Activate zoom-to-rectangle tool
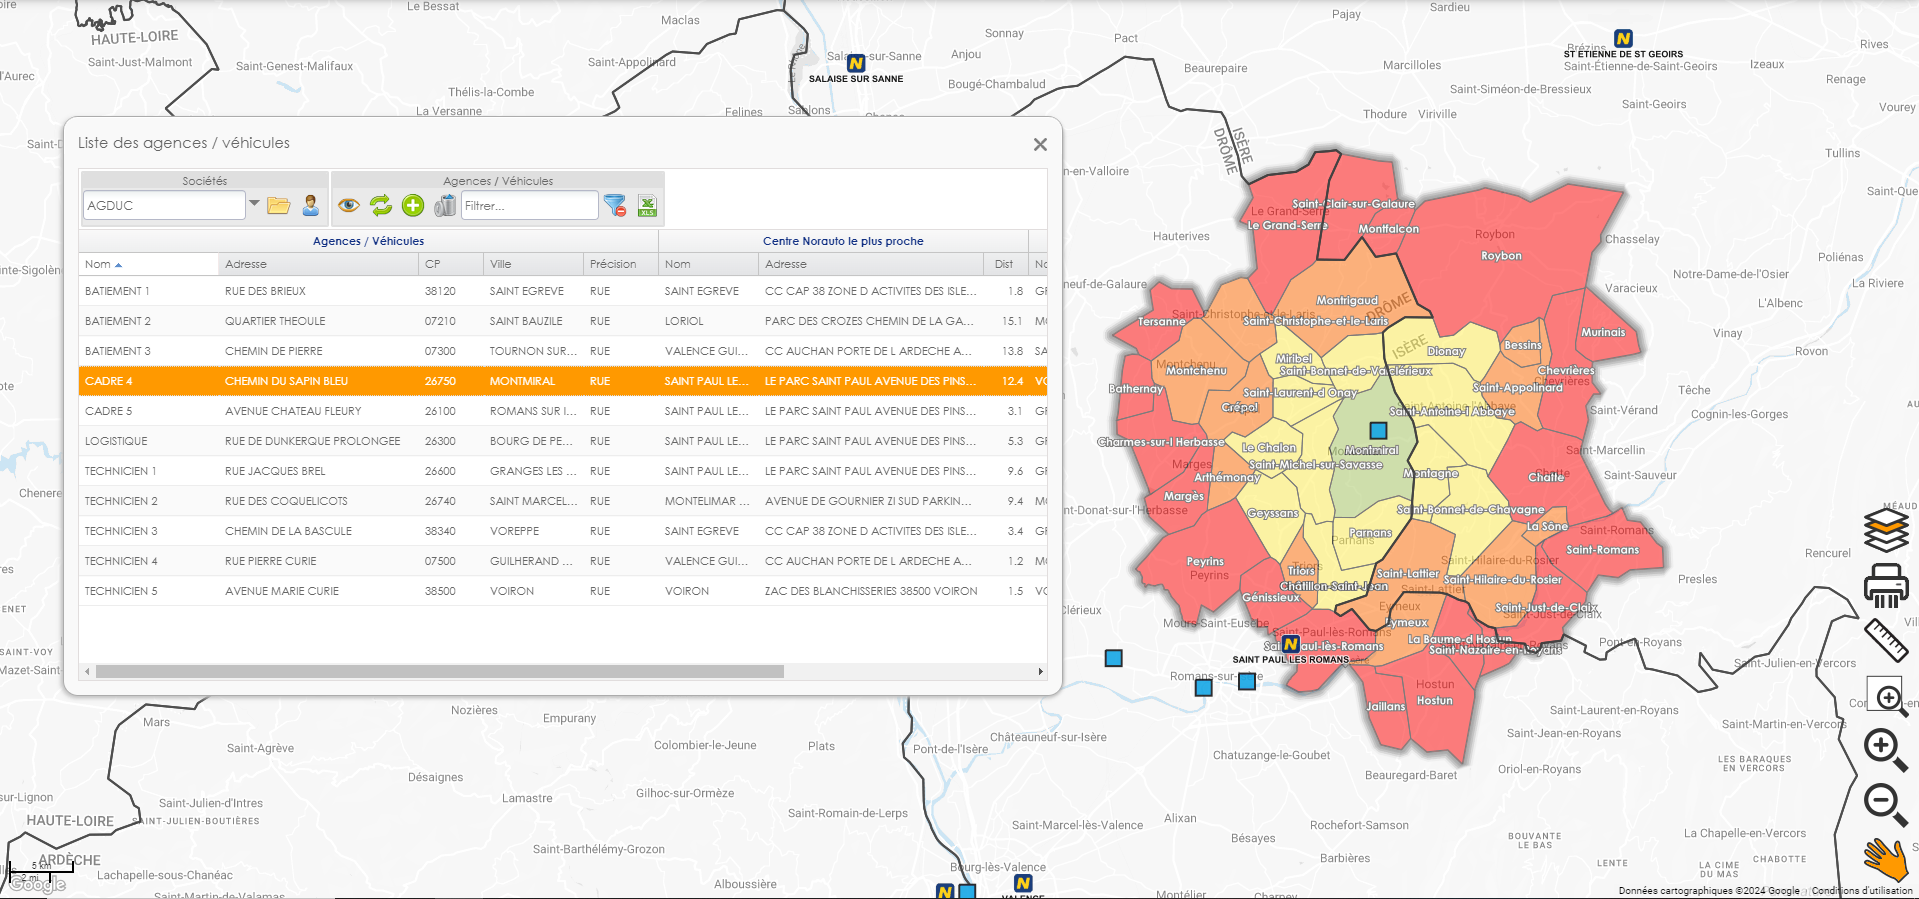1919x899 pixels. (1887, 696)
